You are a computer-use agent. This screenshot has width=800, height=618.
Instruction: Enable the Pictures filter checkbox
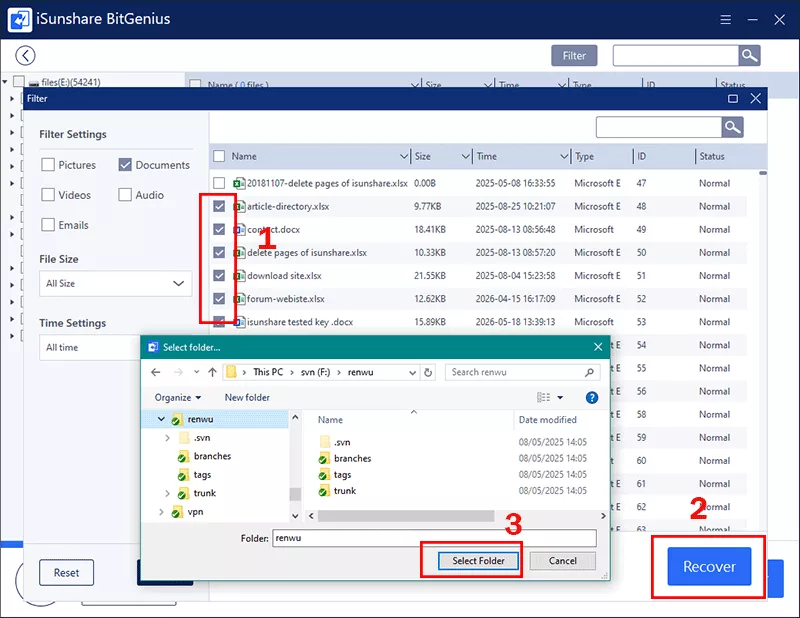(x=48, y=164)
